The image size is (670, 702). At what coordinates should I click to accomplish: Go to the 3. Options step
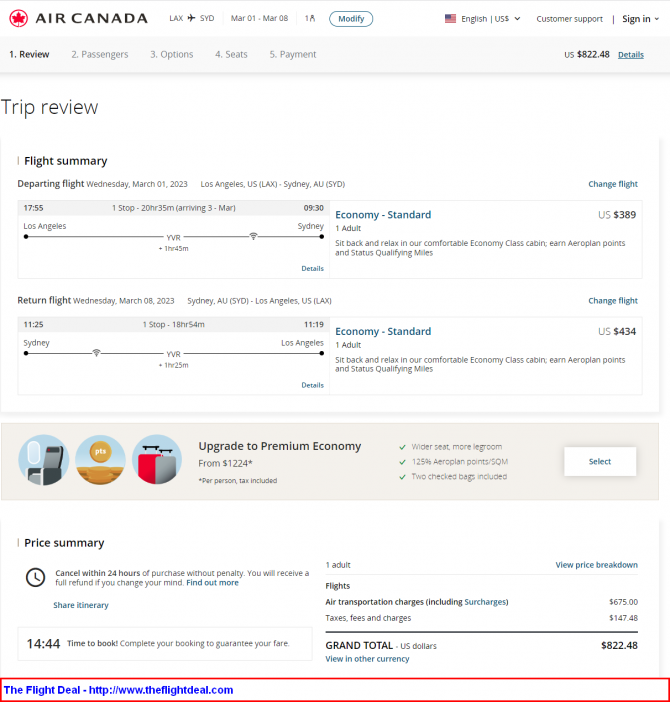pos(172,54)
